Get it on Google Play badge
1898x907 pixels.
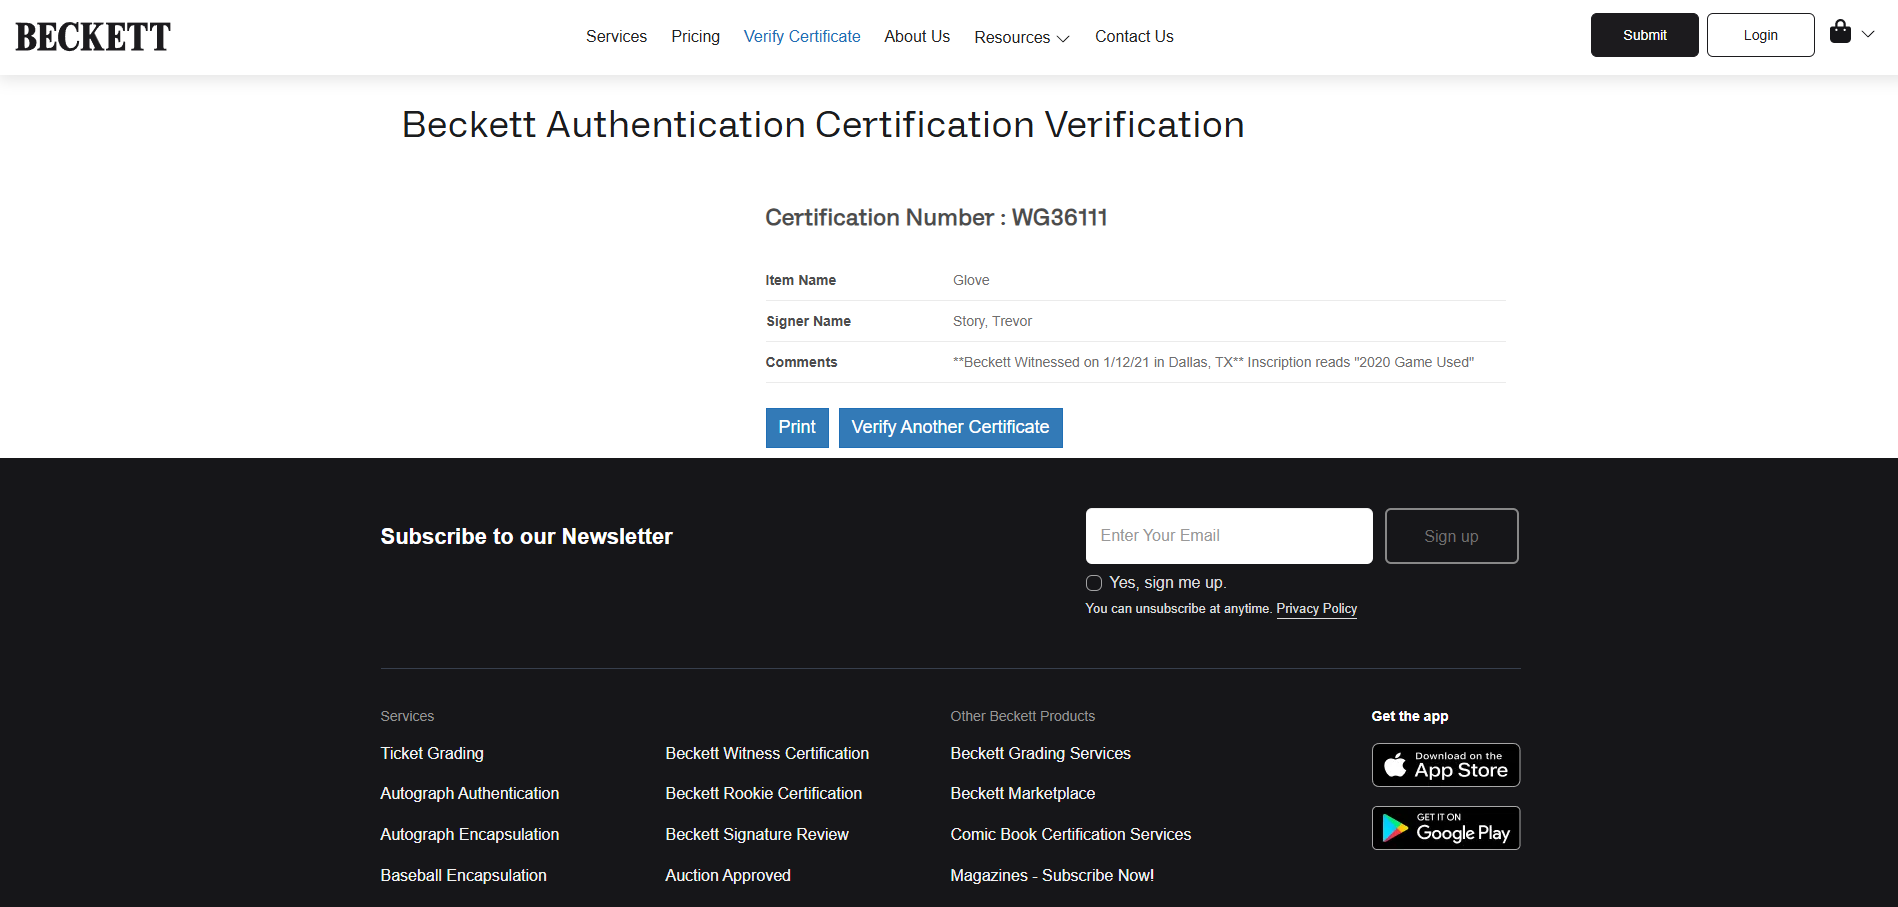[x=1446, y=828]
